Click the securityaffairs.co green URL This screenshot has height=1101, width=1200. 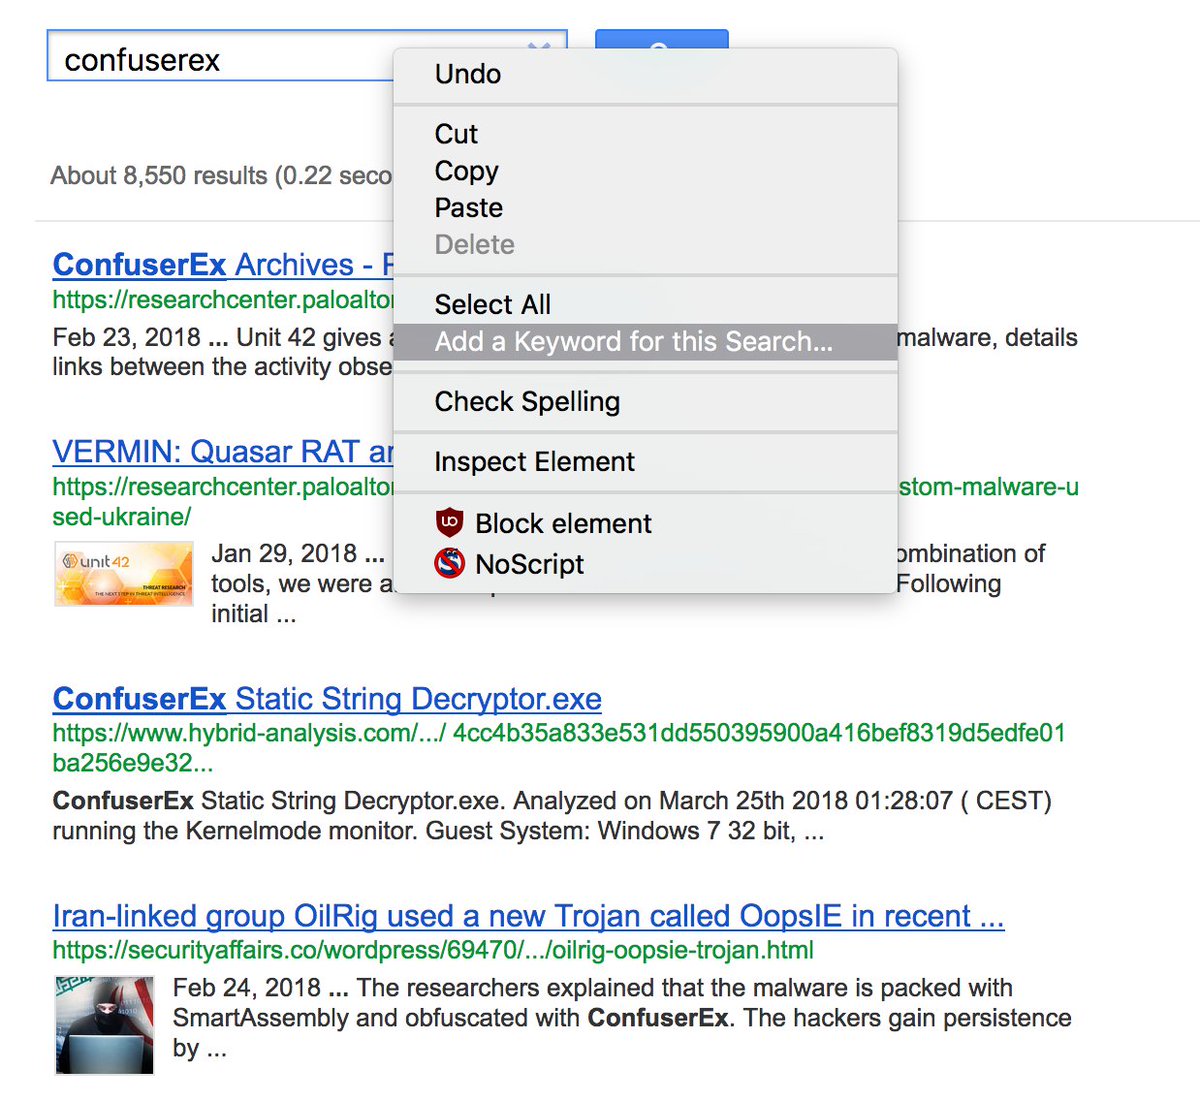tap(433, 950)
